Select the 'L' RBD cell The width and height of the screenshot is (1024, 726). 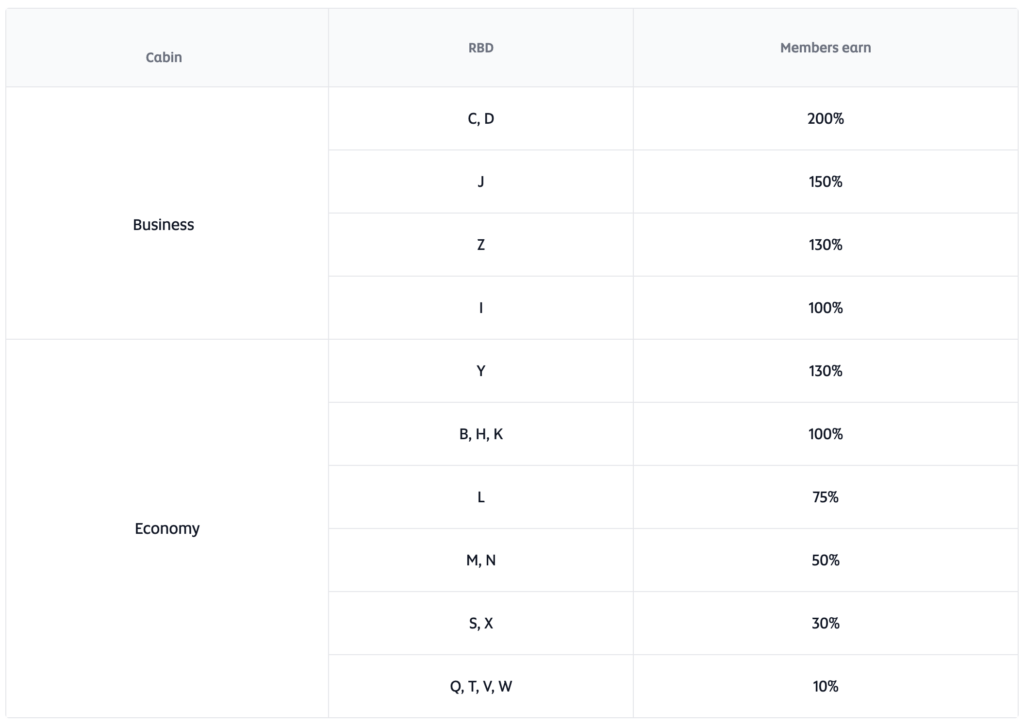(481, 497)
